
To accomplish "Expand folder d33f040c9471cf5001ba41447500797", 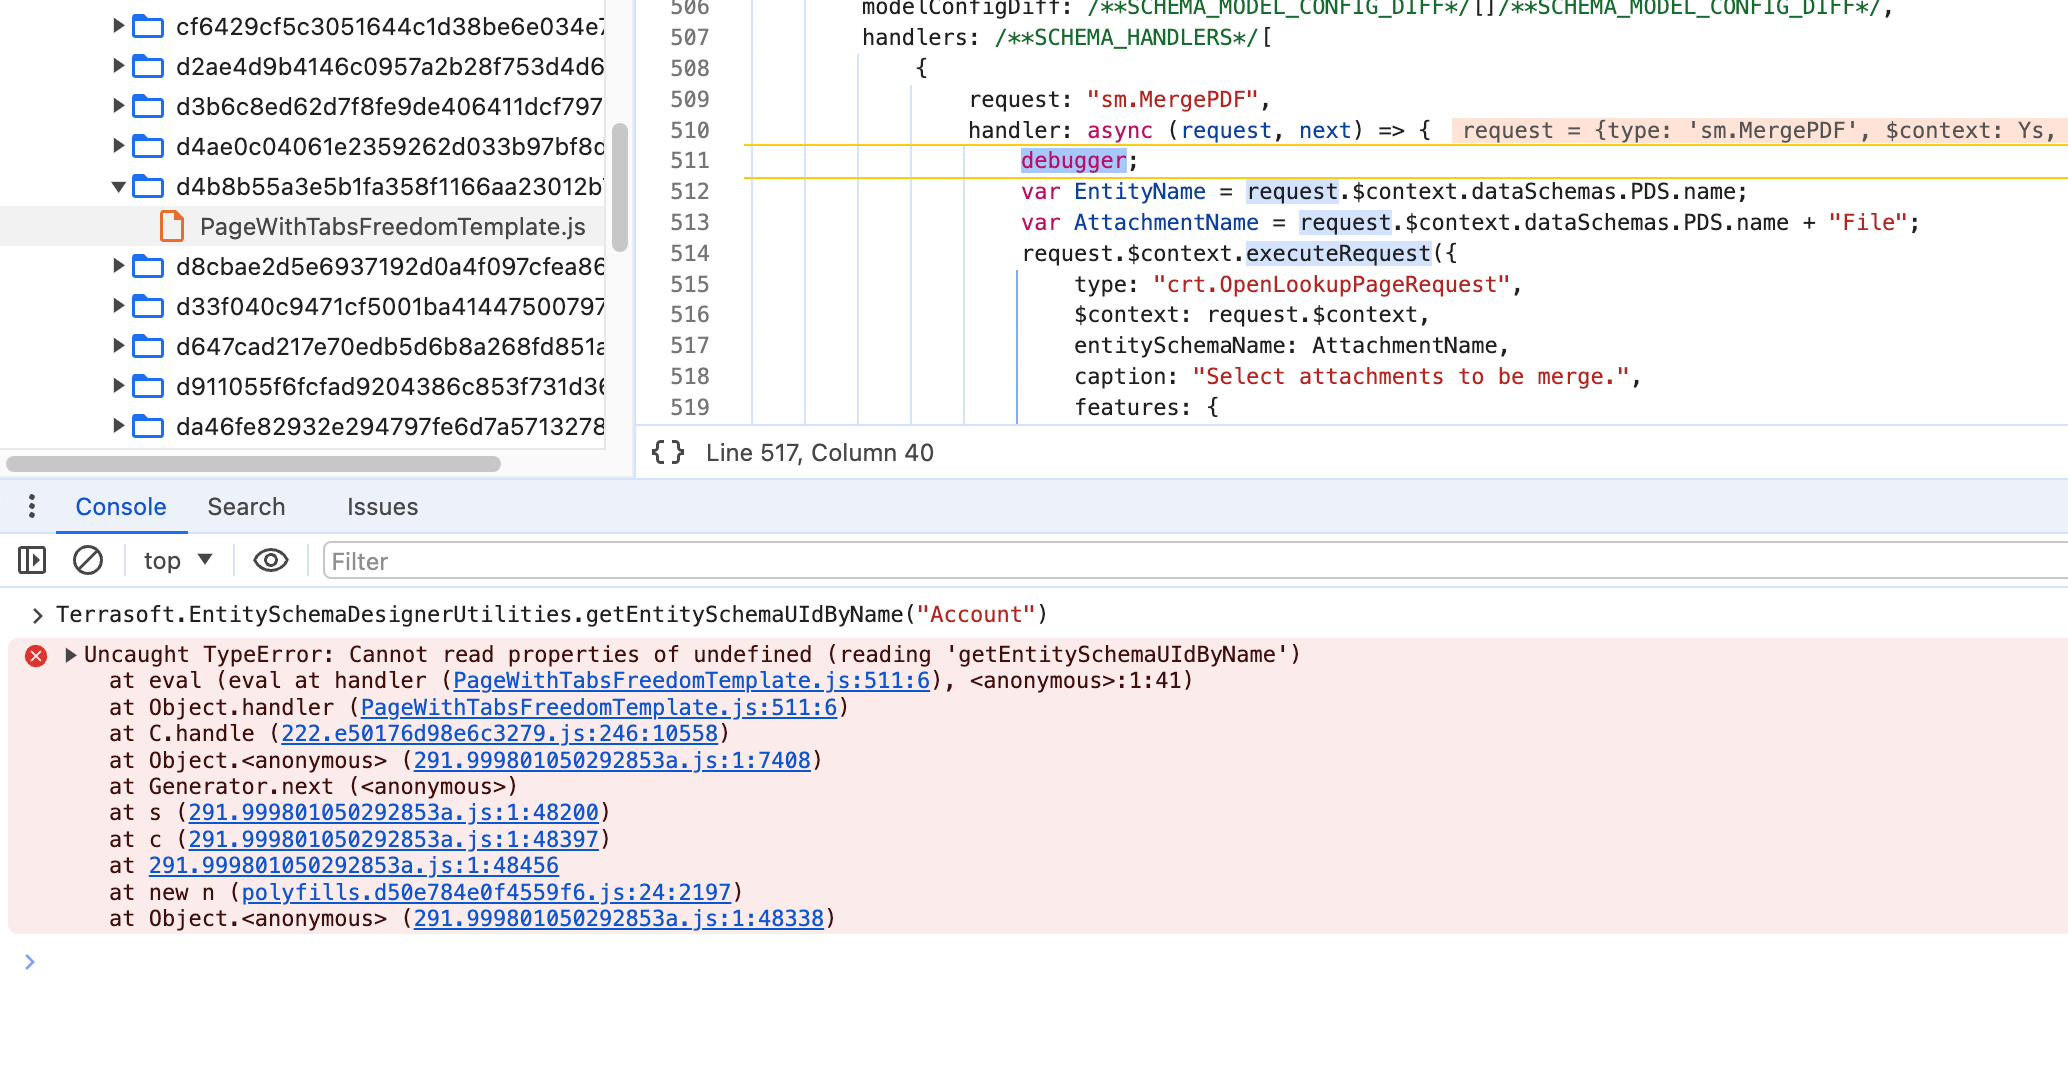I will 119,306.
